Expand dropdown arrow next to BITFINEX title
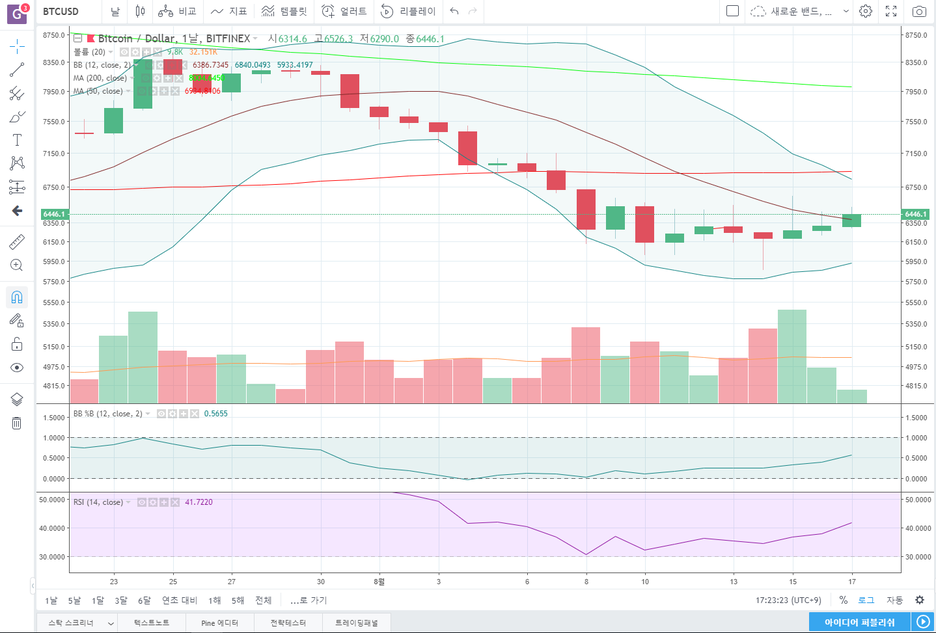Image resolution: width=936 pixels, height=633 pixels. (255, 39)
